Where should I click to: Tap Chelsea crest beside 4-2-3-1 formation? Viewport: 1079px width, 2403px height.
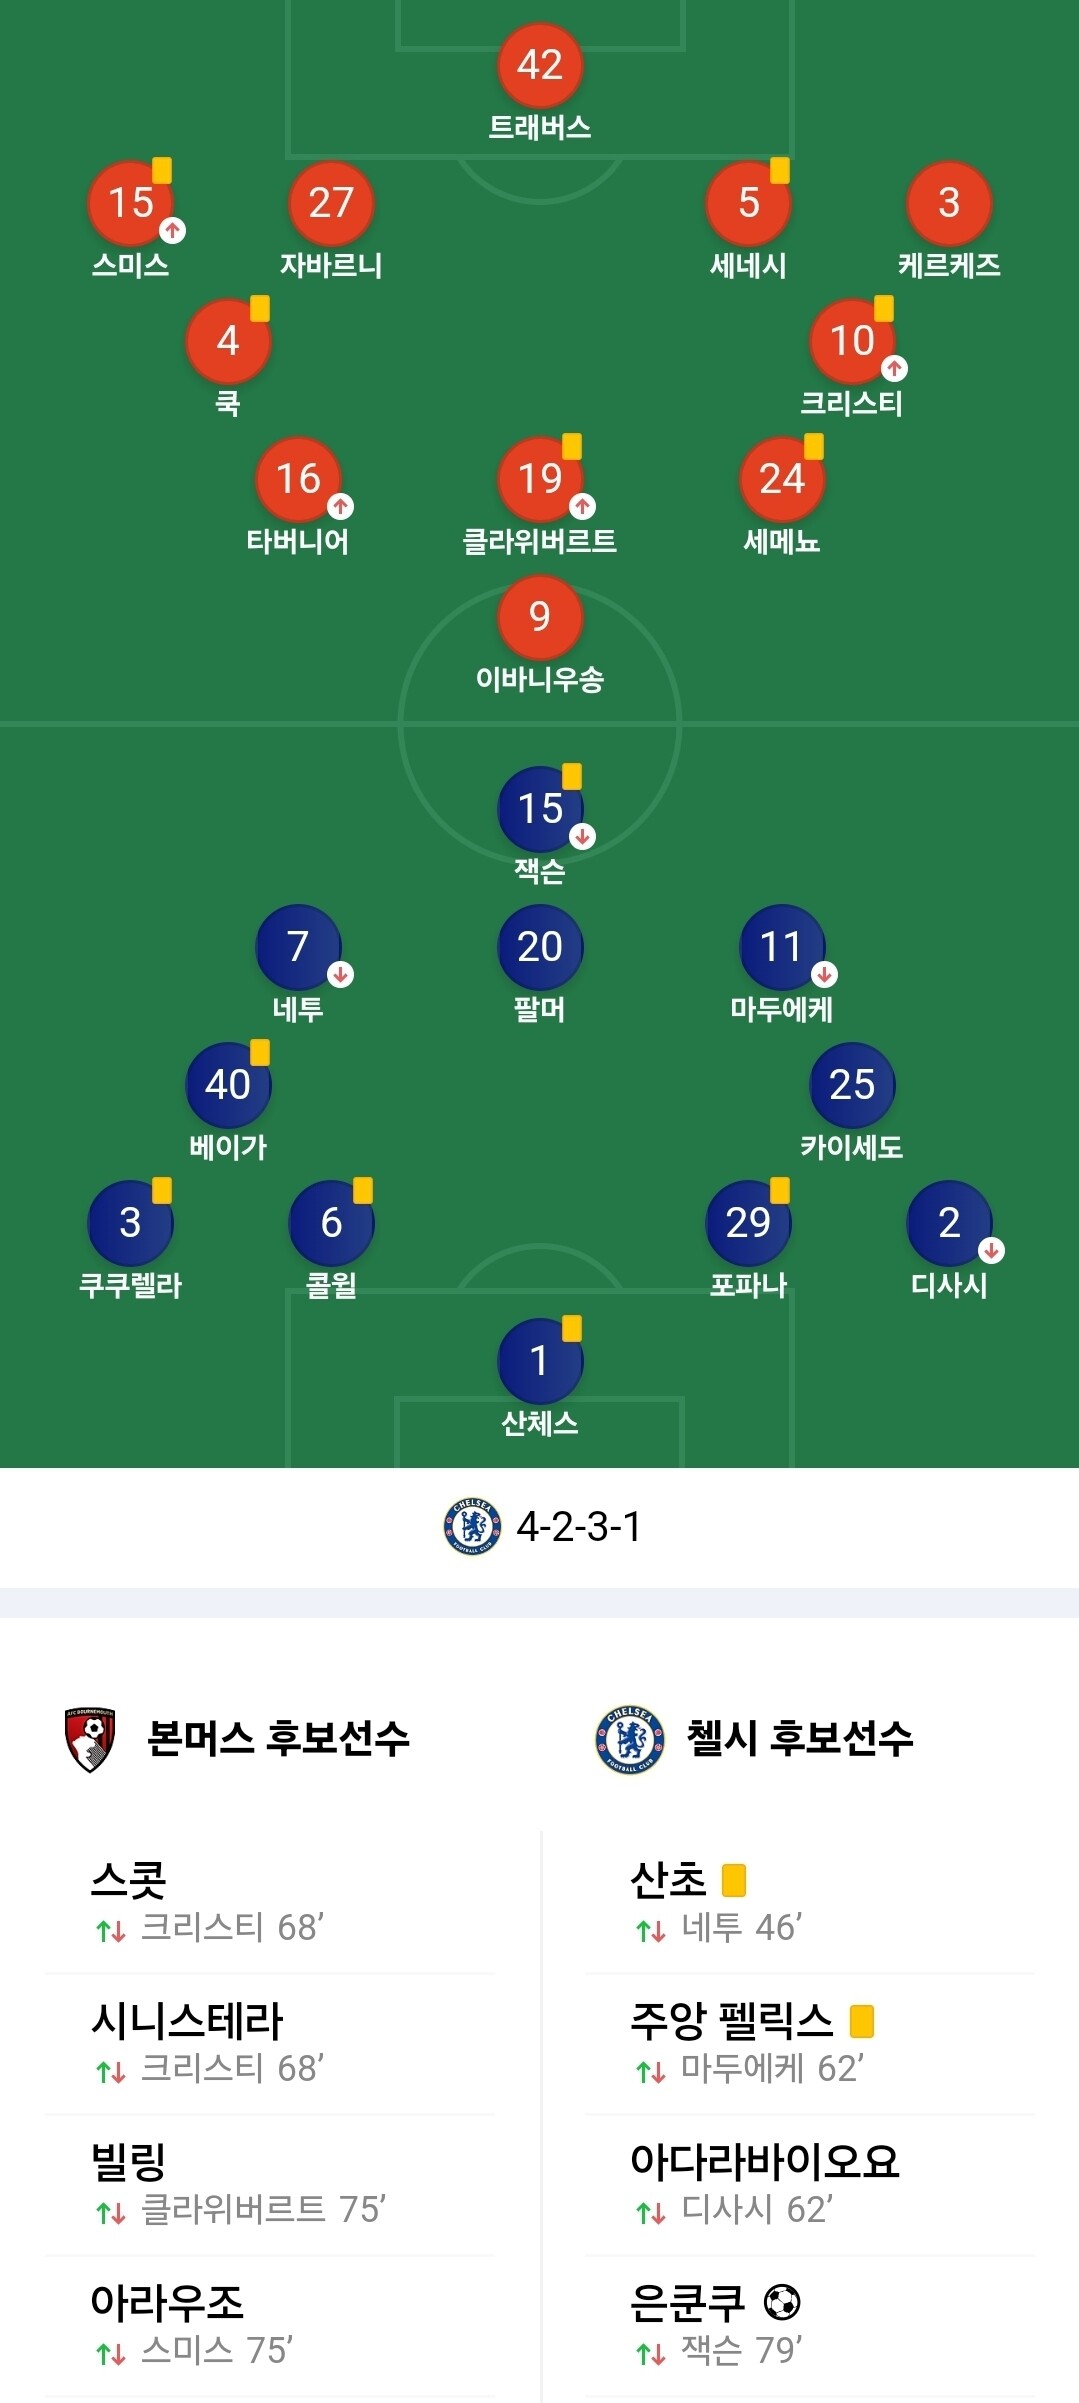pos(472,1526)
